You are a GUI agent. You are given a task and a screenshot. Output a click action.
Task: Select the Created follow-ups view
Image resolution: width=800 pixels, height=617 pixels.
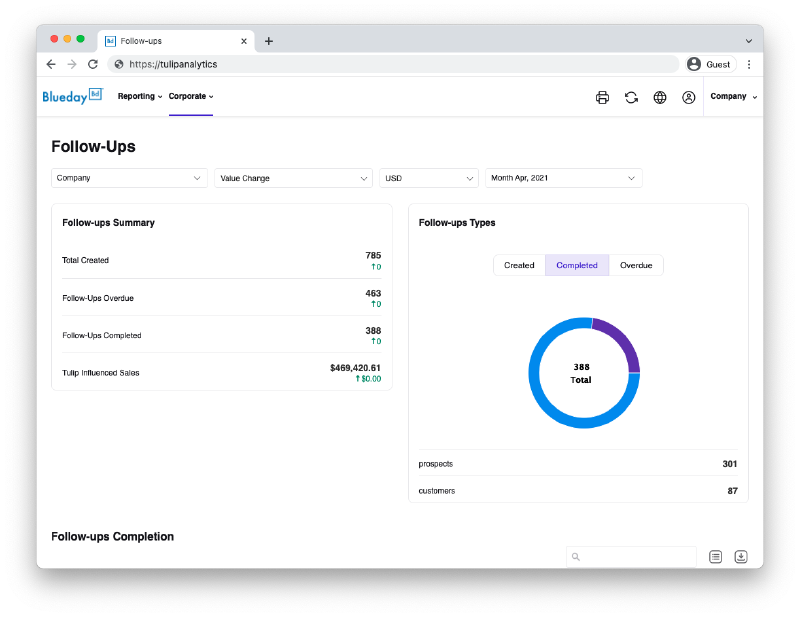tap(519, 265)
